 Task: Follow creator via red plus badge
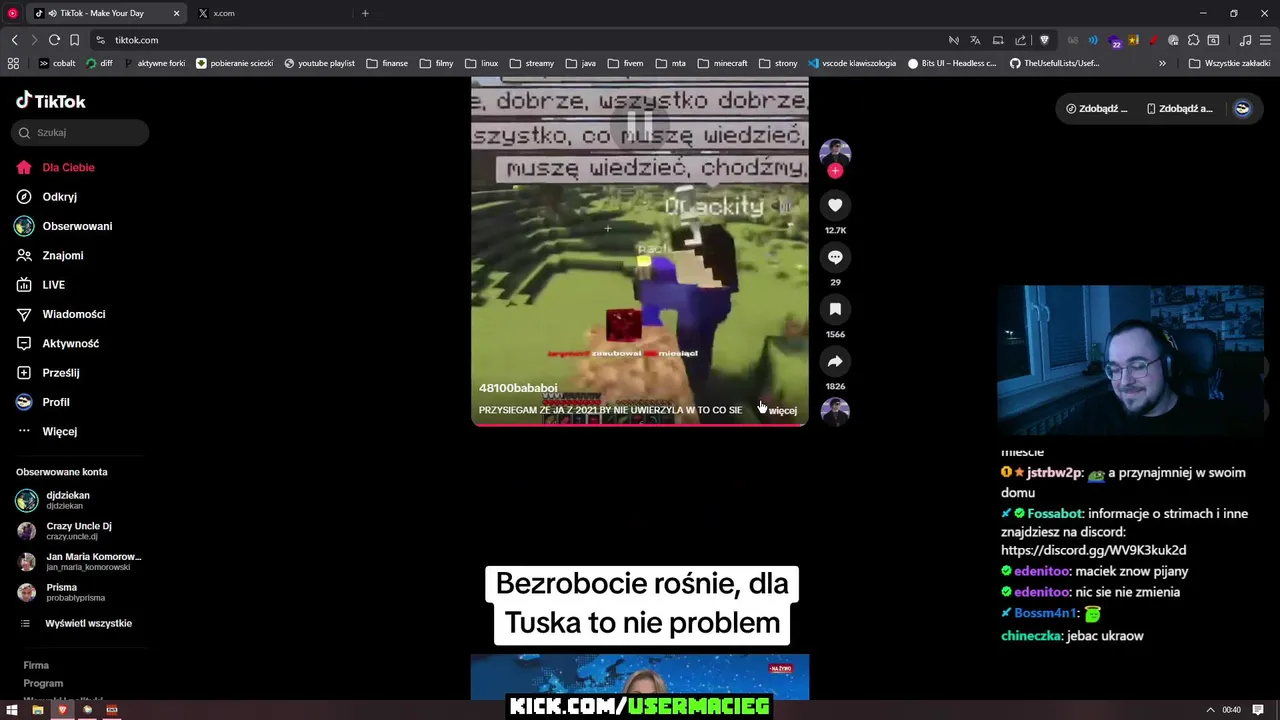click(x=835, y=171)
